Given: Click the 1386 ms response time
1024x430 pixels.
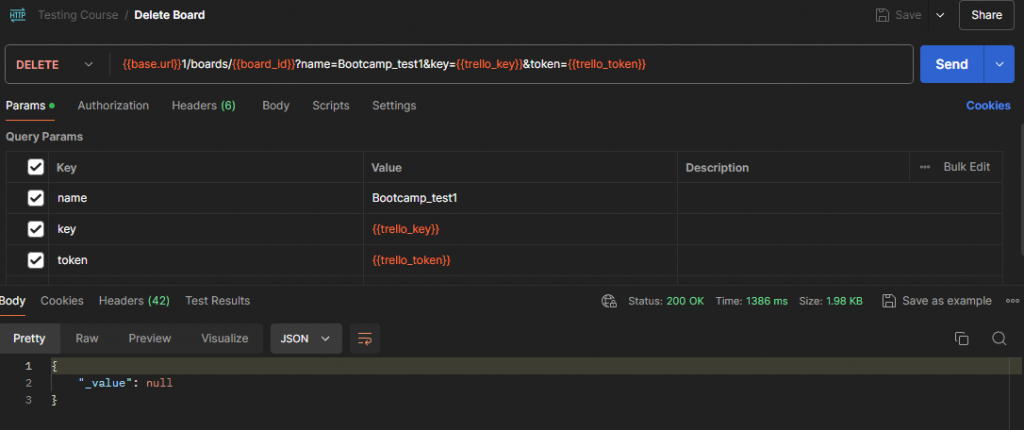Looking at the screenshot, I should pos(766,301).
